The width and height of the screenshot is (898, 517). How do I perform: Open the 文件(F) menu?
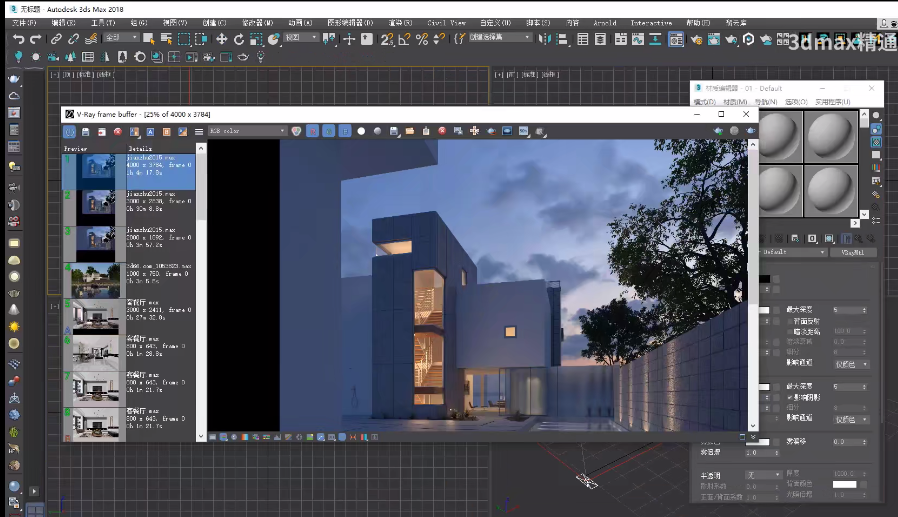(24, 23)
